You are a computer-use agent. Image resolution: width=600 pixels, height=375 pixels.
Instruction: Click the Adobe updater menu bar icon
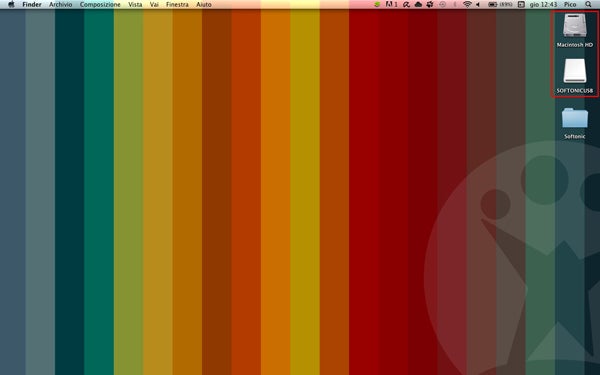point(391,5)
